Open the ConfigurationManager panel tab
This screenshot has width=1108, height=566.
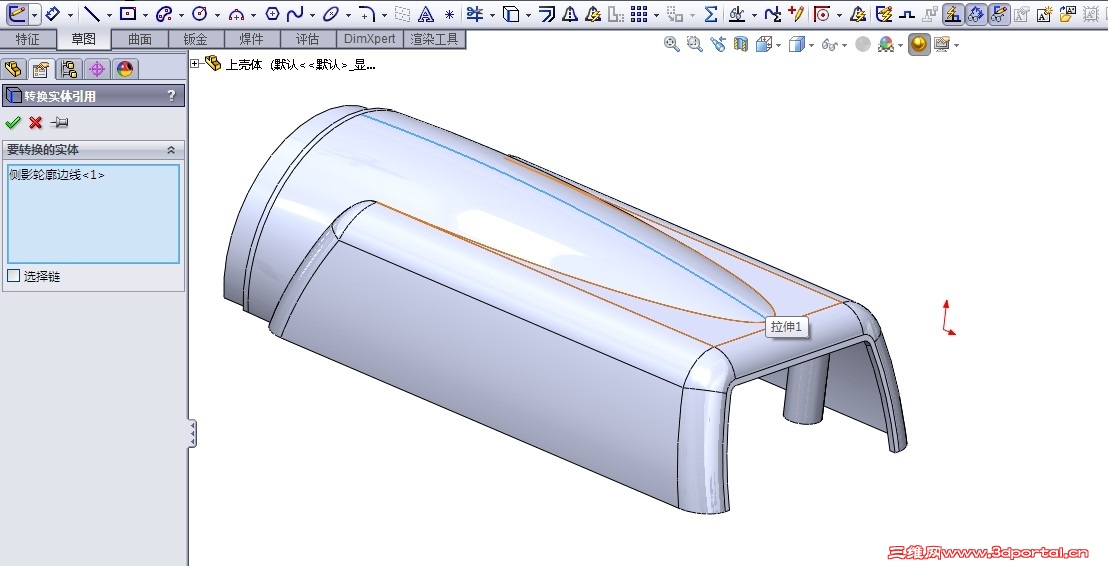[69, 69]
